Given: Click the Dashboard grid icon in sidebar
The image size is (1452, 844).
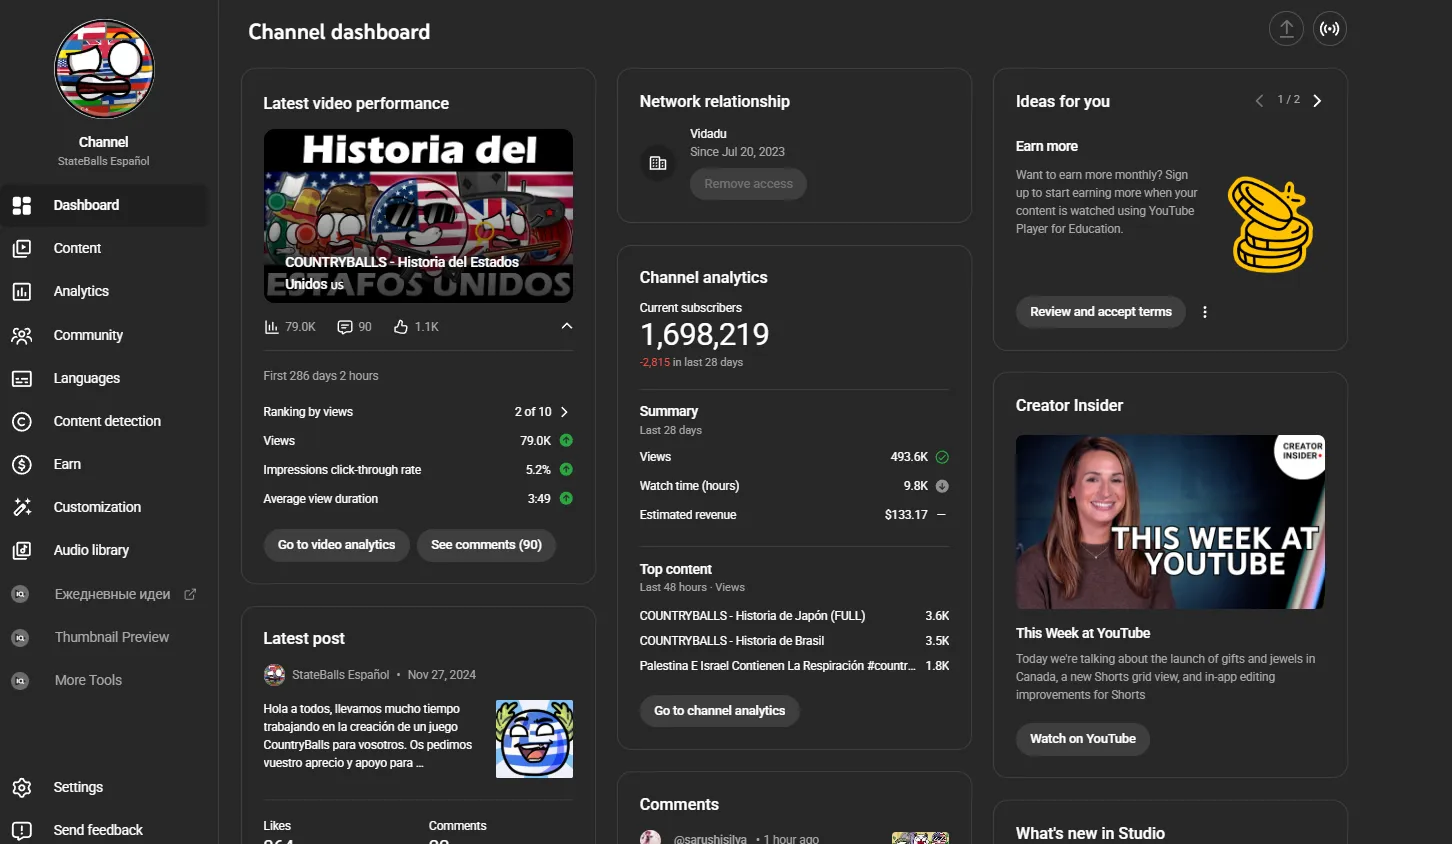Looking at the screenshot, I should (22, 205).
